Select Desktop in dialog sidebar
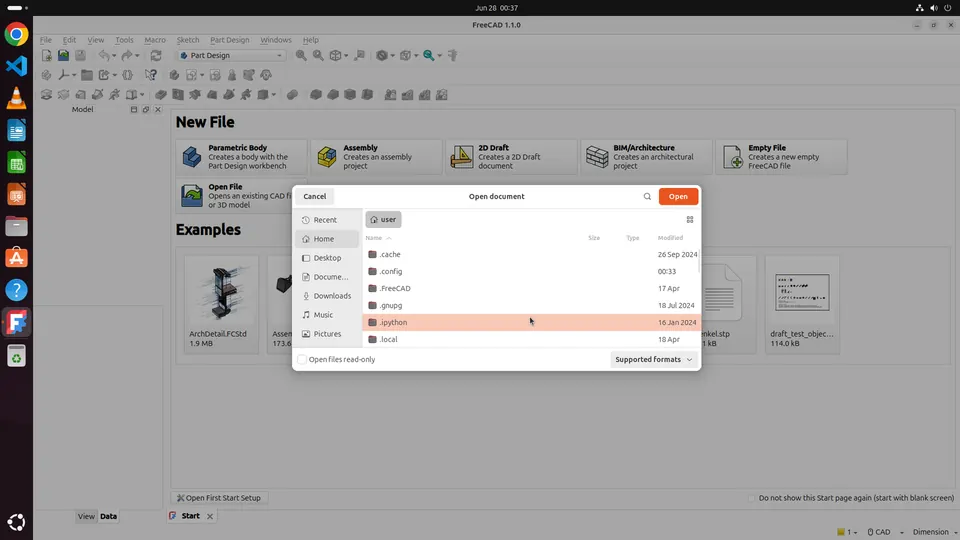 [x=327, y=258]
